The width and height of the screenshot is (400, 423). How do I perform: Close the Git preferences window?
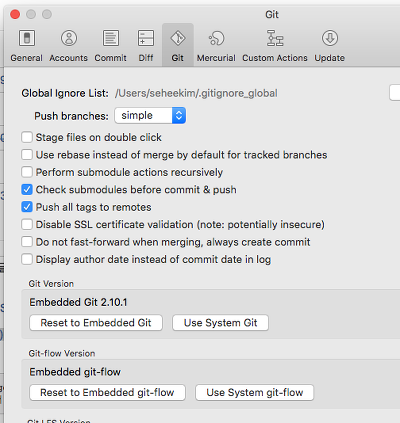click(15, 14)
